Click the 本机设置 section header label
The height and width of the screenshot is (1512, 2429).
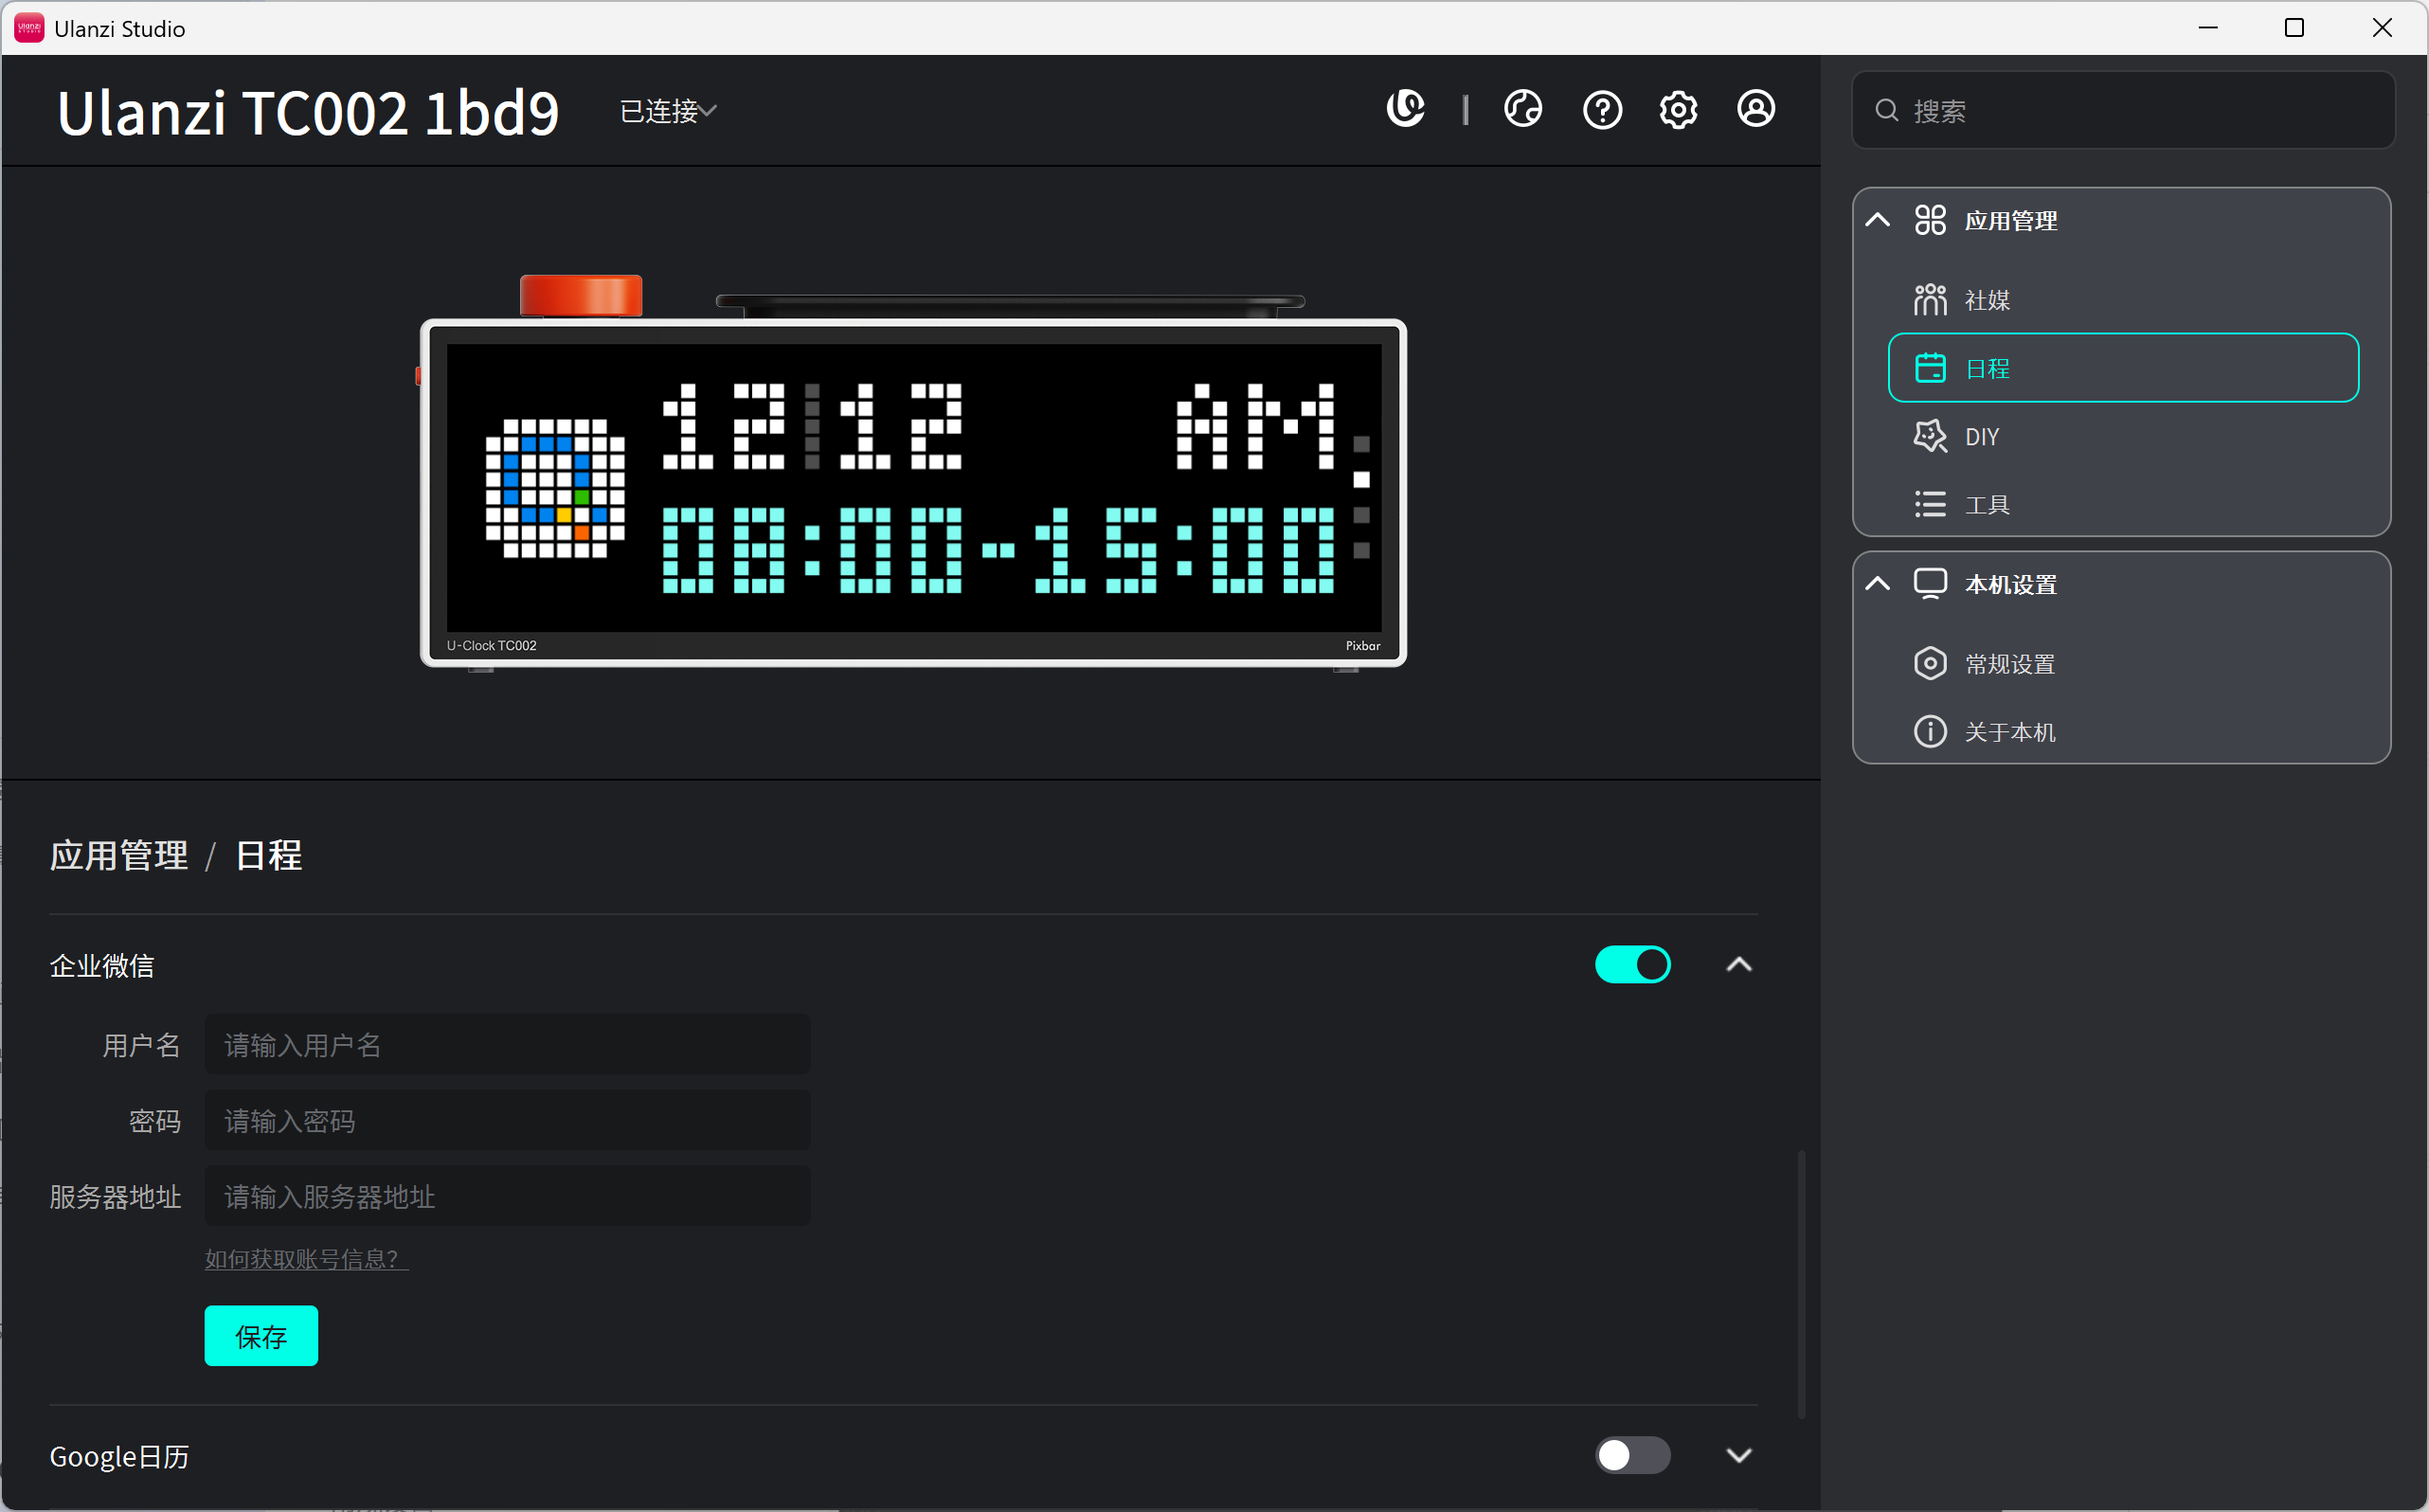2010,584
